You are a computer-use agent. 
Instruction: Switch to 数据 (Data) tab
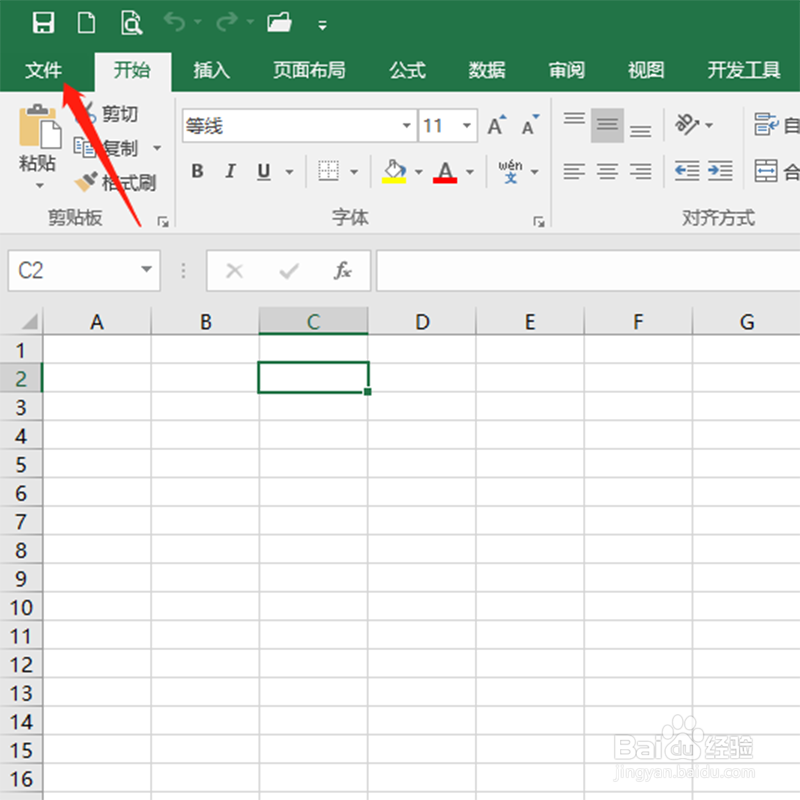coord(487,70)
